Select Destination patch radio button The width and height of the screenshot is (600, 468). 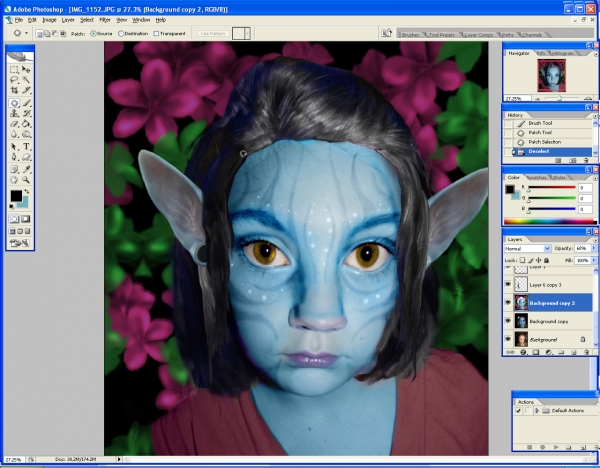121,34
